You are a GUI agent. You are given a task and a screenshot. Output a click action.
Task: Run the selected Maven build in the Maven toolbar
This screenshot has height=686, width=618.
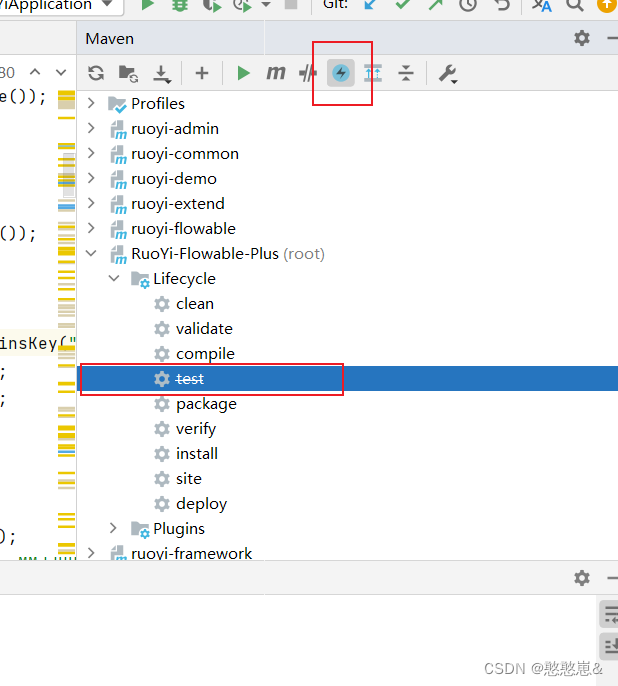[x=243, y=73]
